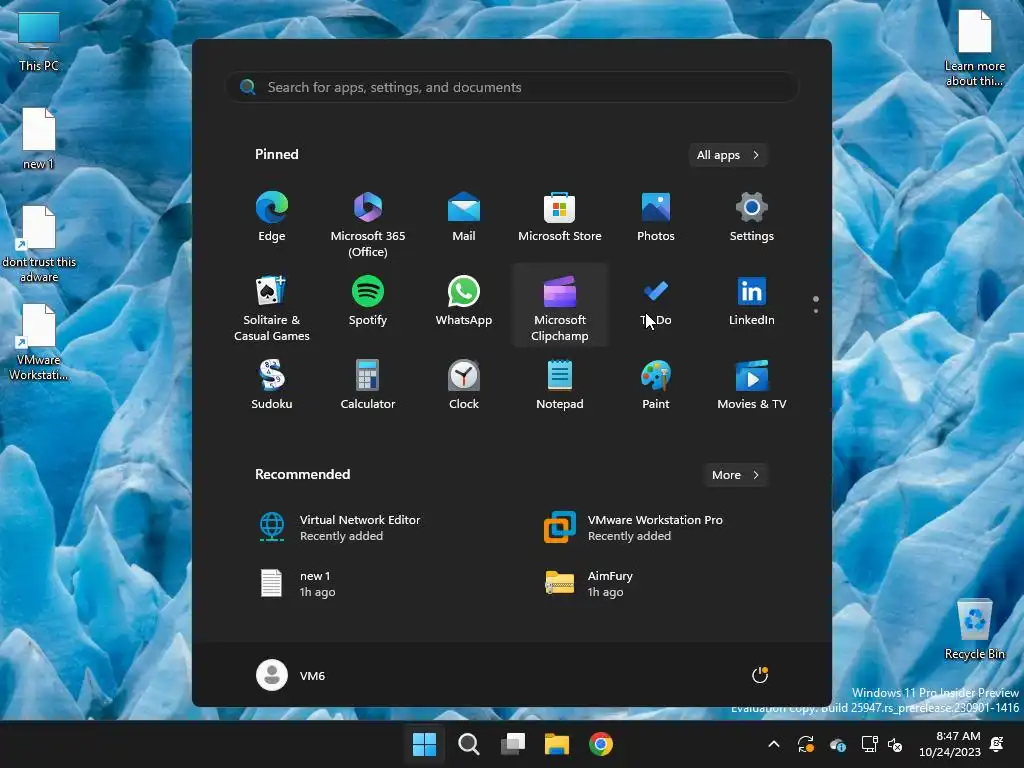
Task: Launch the Photos app
Action: click(x=656, y=217)
